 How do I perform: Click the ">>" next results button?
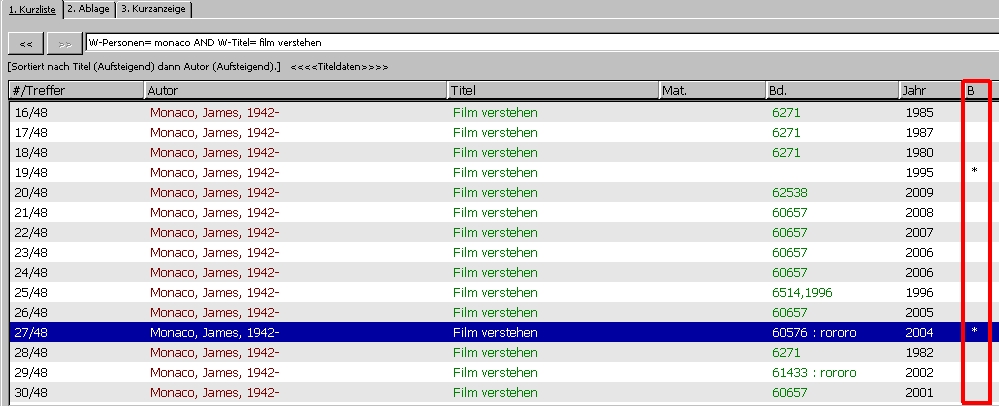pos(64,43)
